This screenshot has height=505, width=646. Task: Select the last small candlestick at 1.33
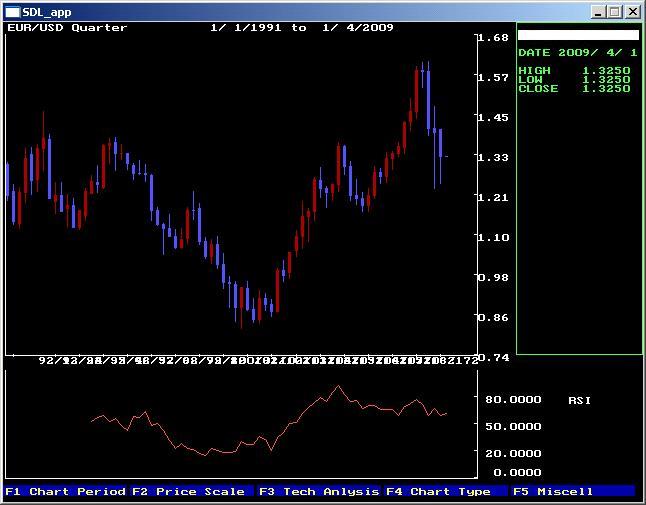(446, 157)
